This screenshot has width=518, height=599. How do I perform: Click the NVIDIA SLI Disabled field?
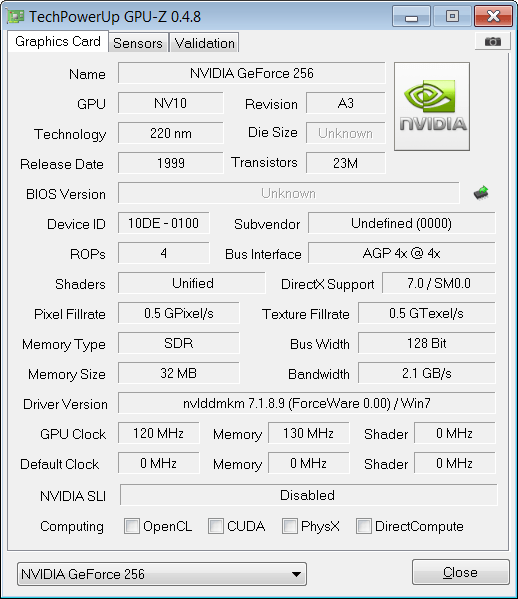click(309, 495)
